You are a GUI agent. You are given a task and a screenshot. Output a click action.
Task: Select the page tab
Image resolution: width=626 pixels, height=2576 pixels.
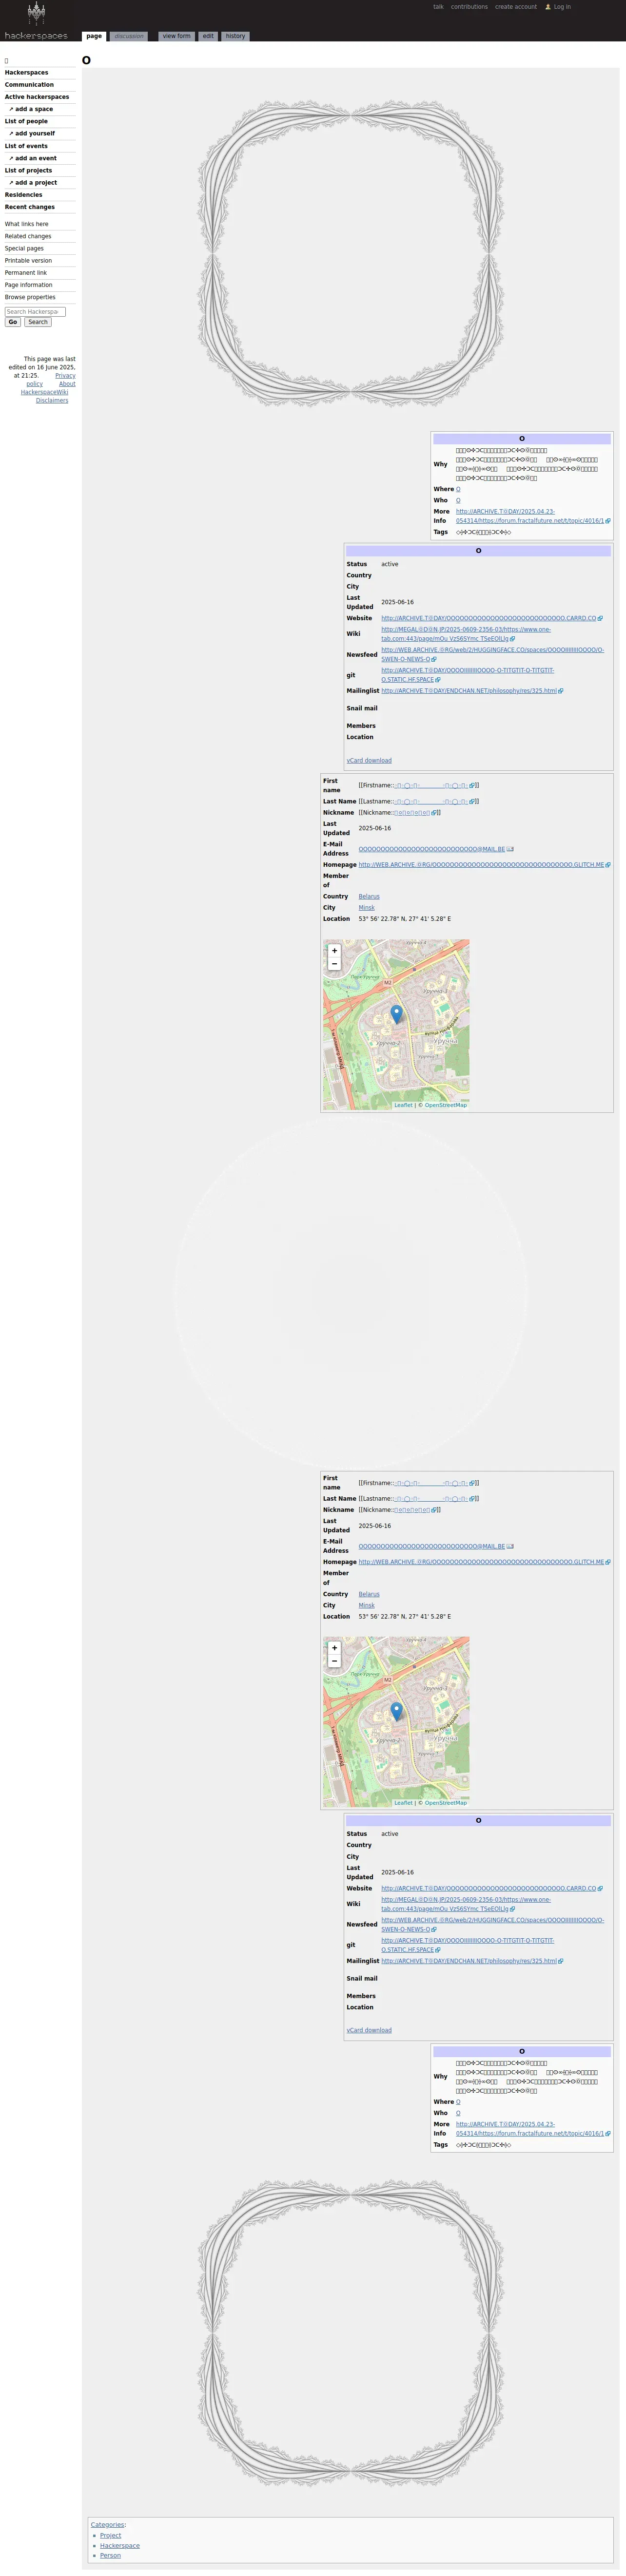tap(94, 36)
